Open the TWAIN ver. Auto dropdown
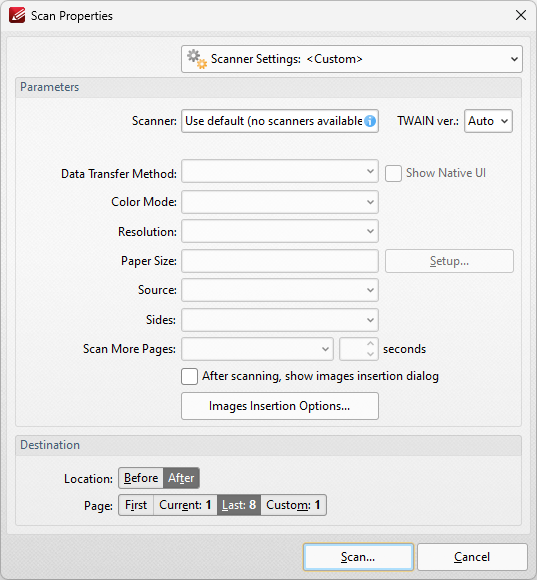Viewport: 537px width, 580px height. 488,121
